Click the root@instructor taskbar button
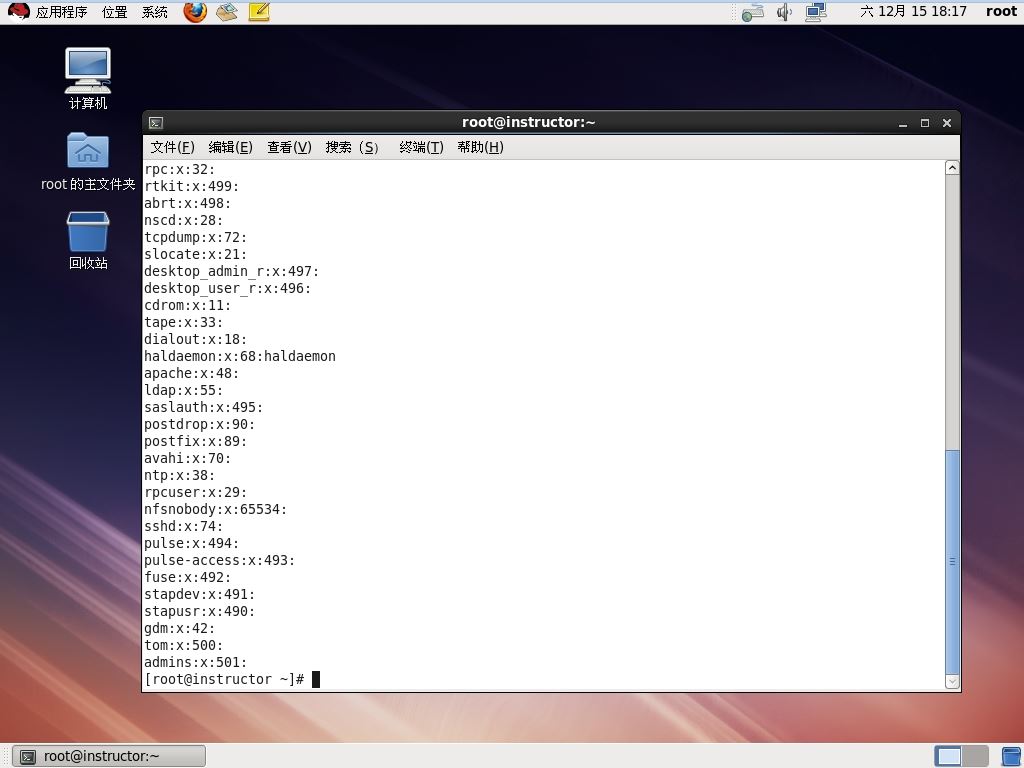This screenshot has height=768, width=1024. click(x=109, y=756)
